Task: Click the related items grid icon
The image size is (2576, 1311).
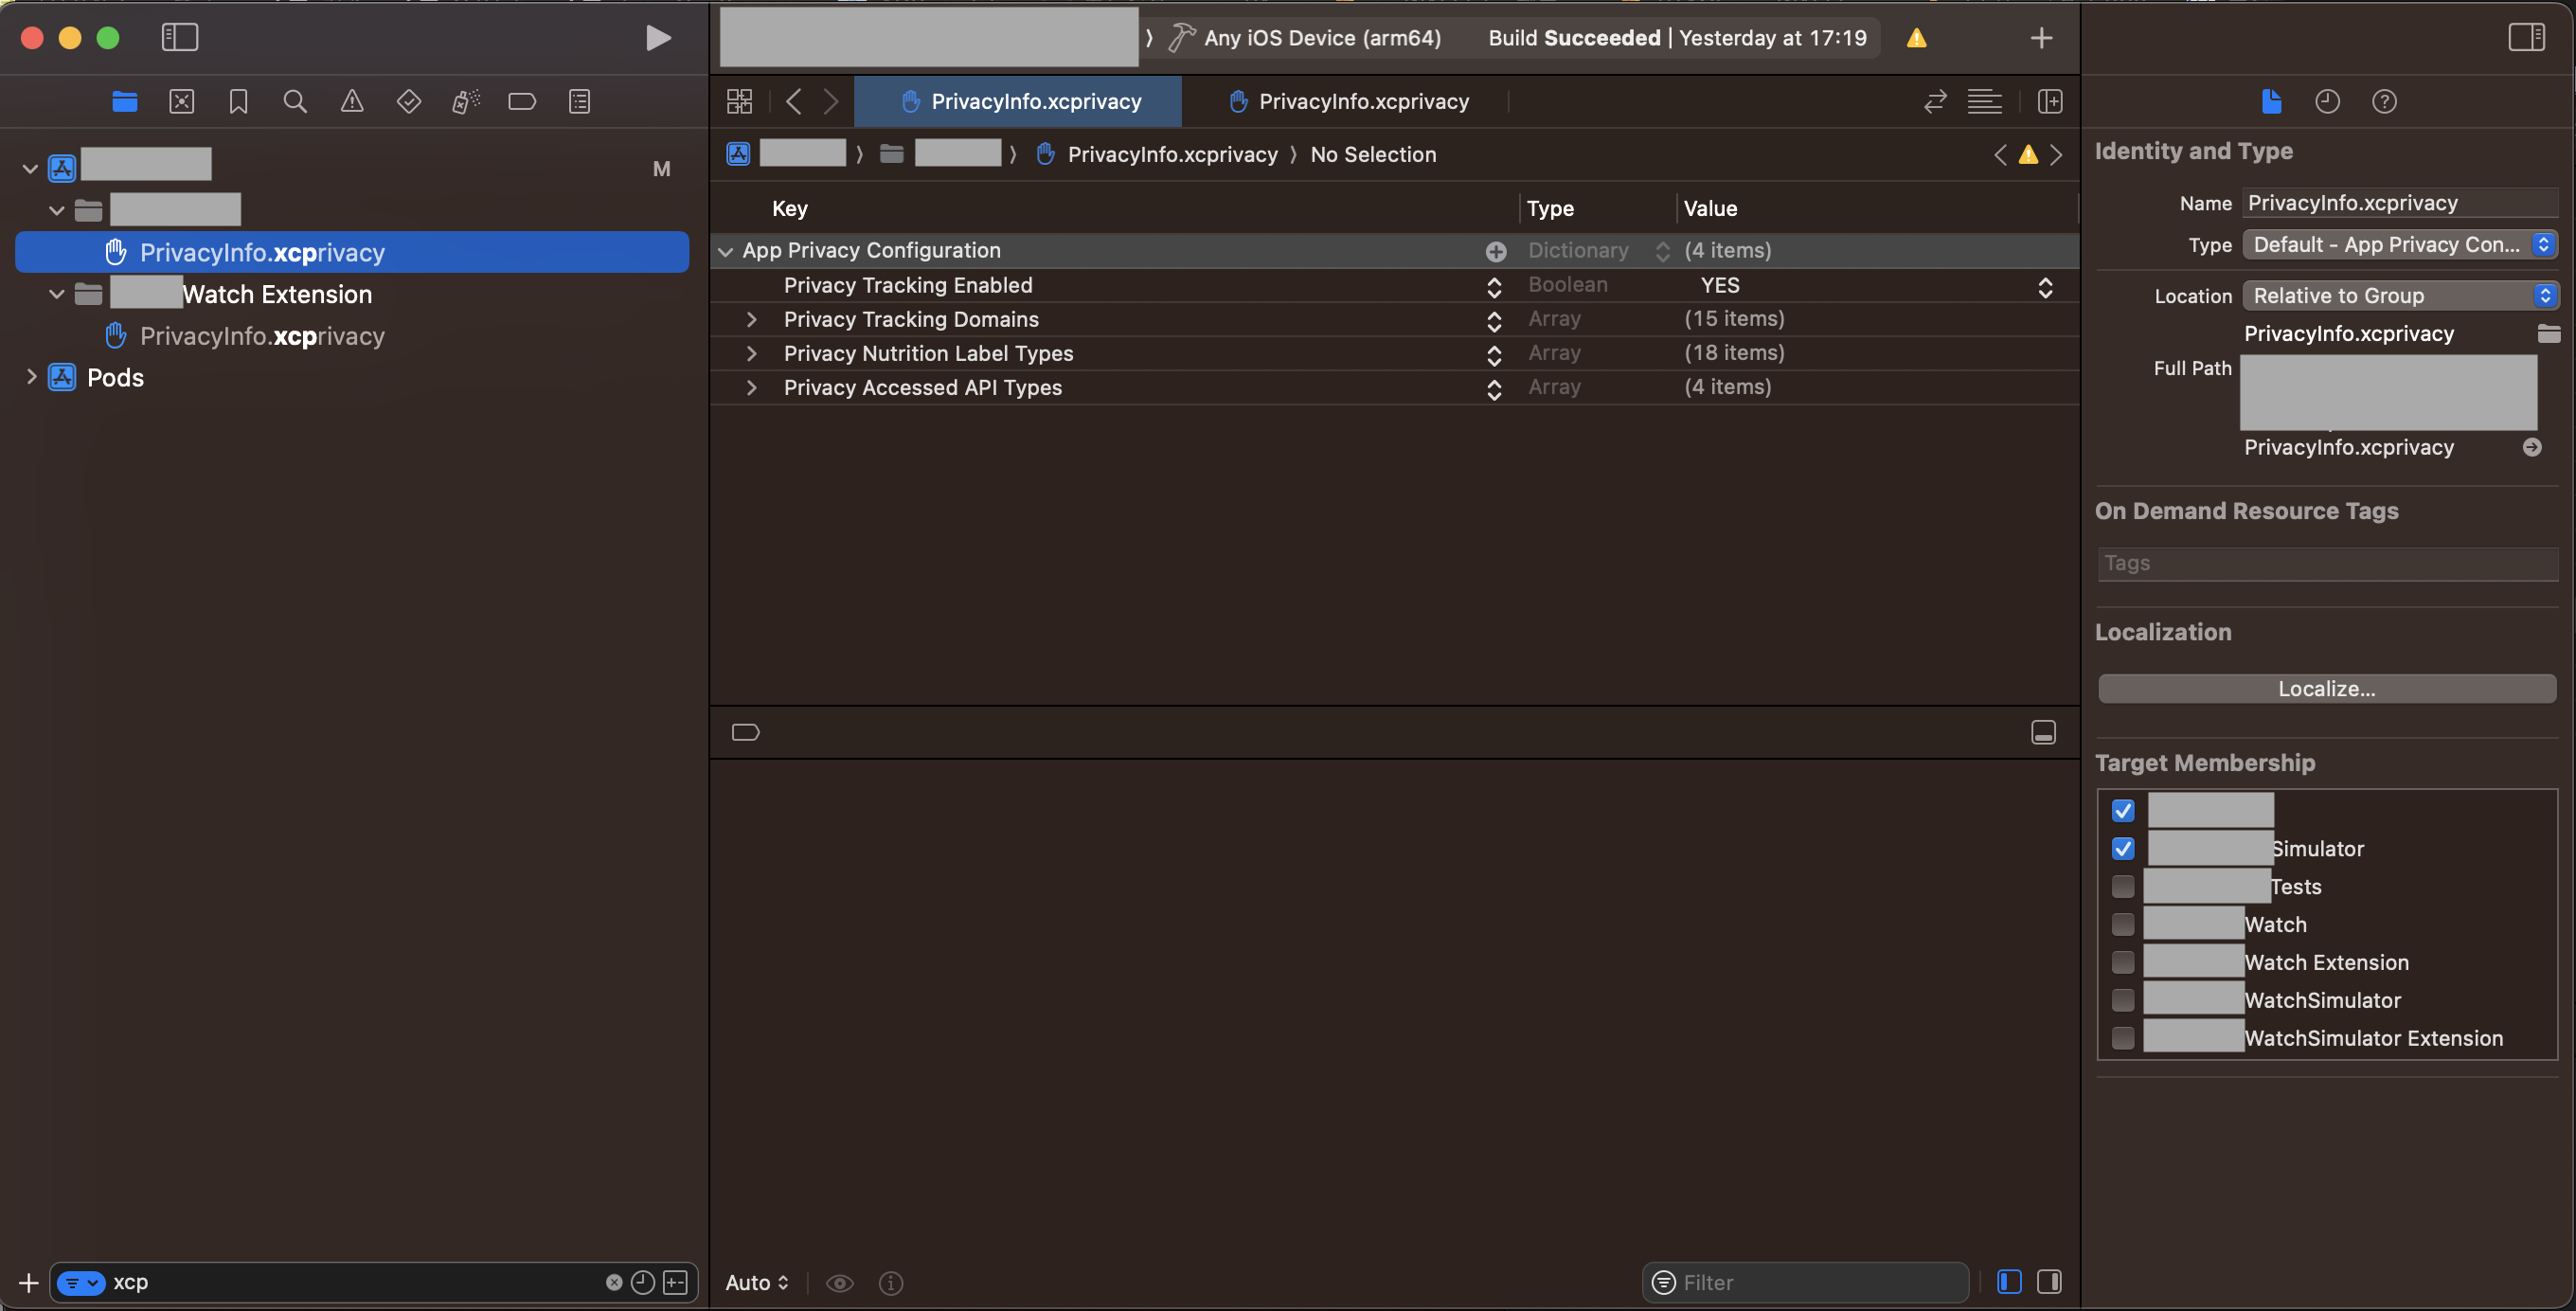Action: coord(740,101)
